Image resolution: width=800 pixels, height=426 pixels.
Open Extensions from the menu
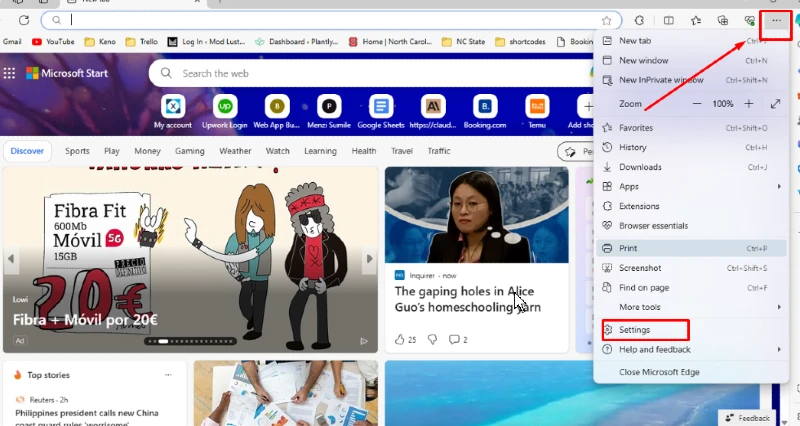click(x=691, y=206)
